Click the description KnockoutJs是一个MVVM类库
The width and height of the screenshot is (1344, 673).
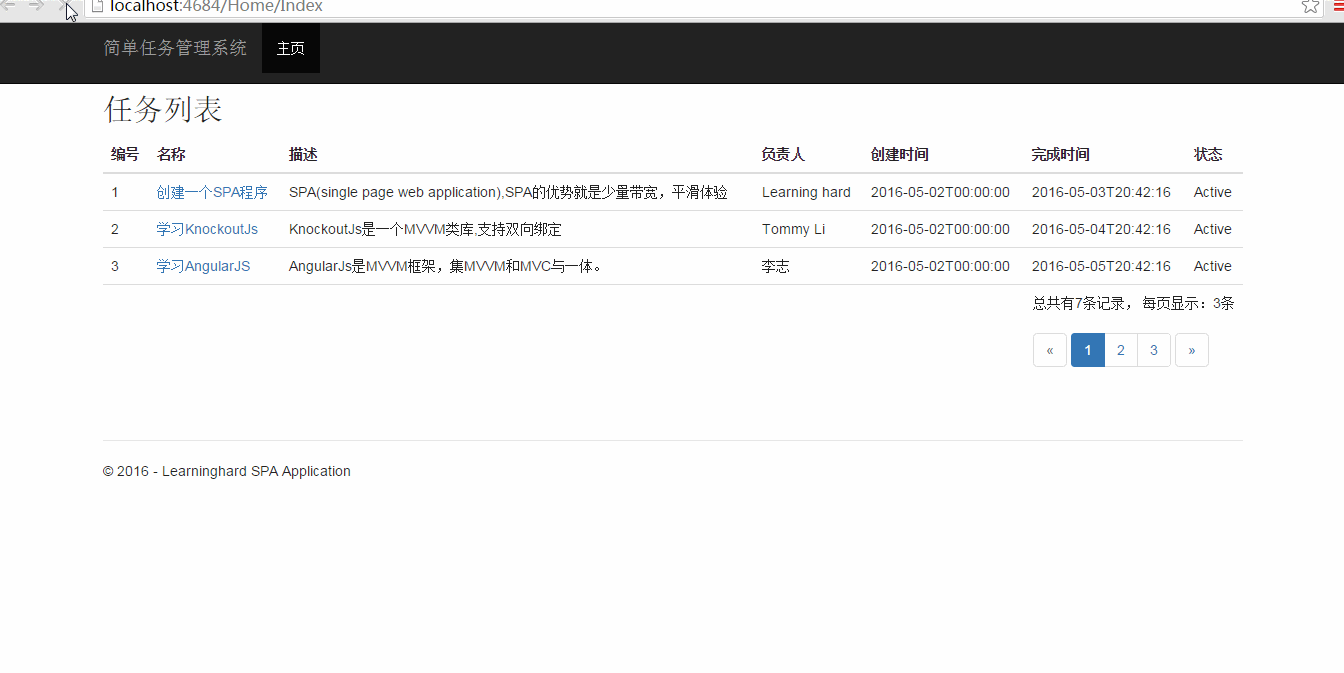[x=425, y=229]
